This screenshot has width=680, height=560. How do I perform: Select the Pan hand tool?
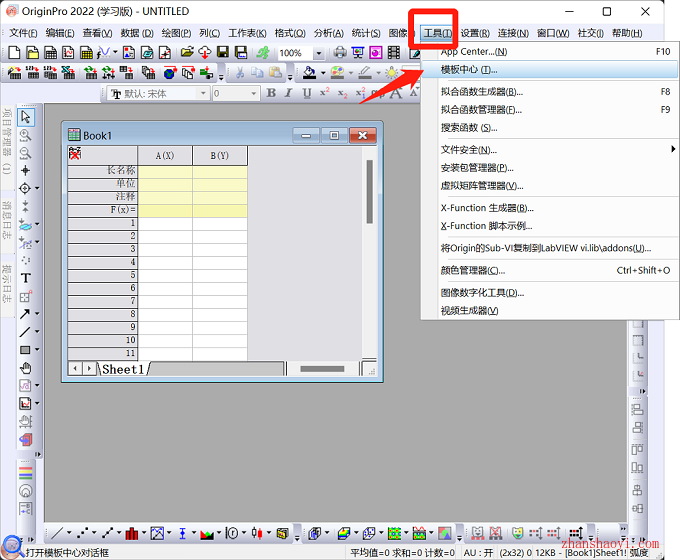(x=26, y=368)
